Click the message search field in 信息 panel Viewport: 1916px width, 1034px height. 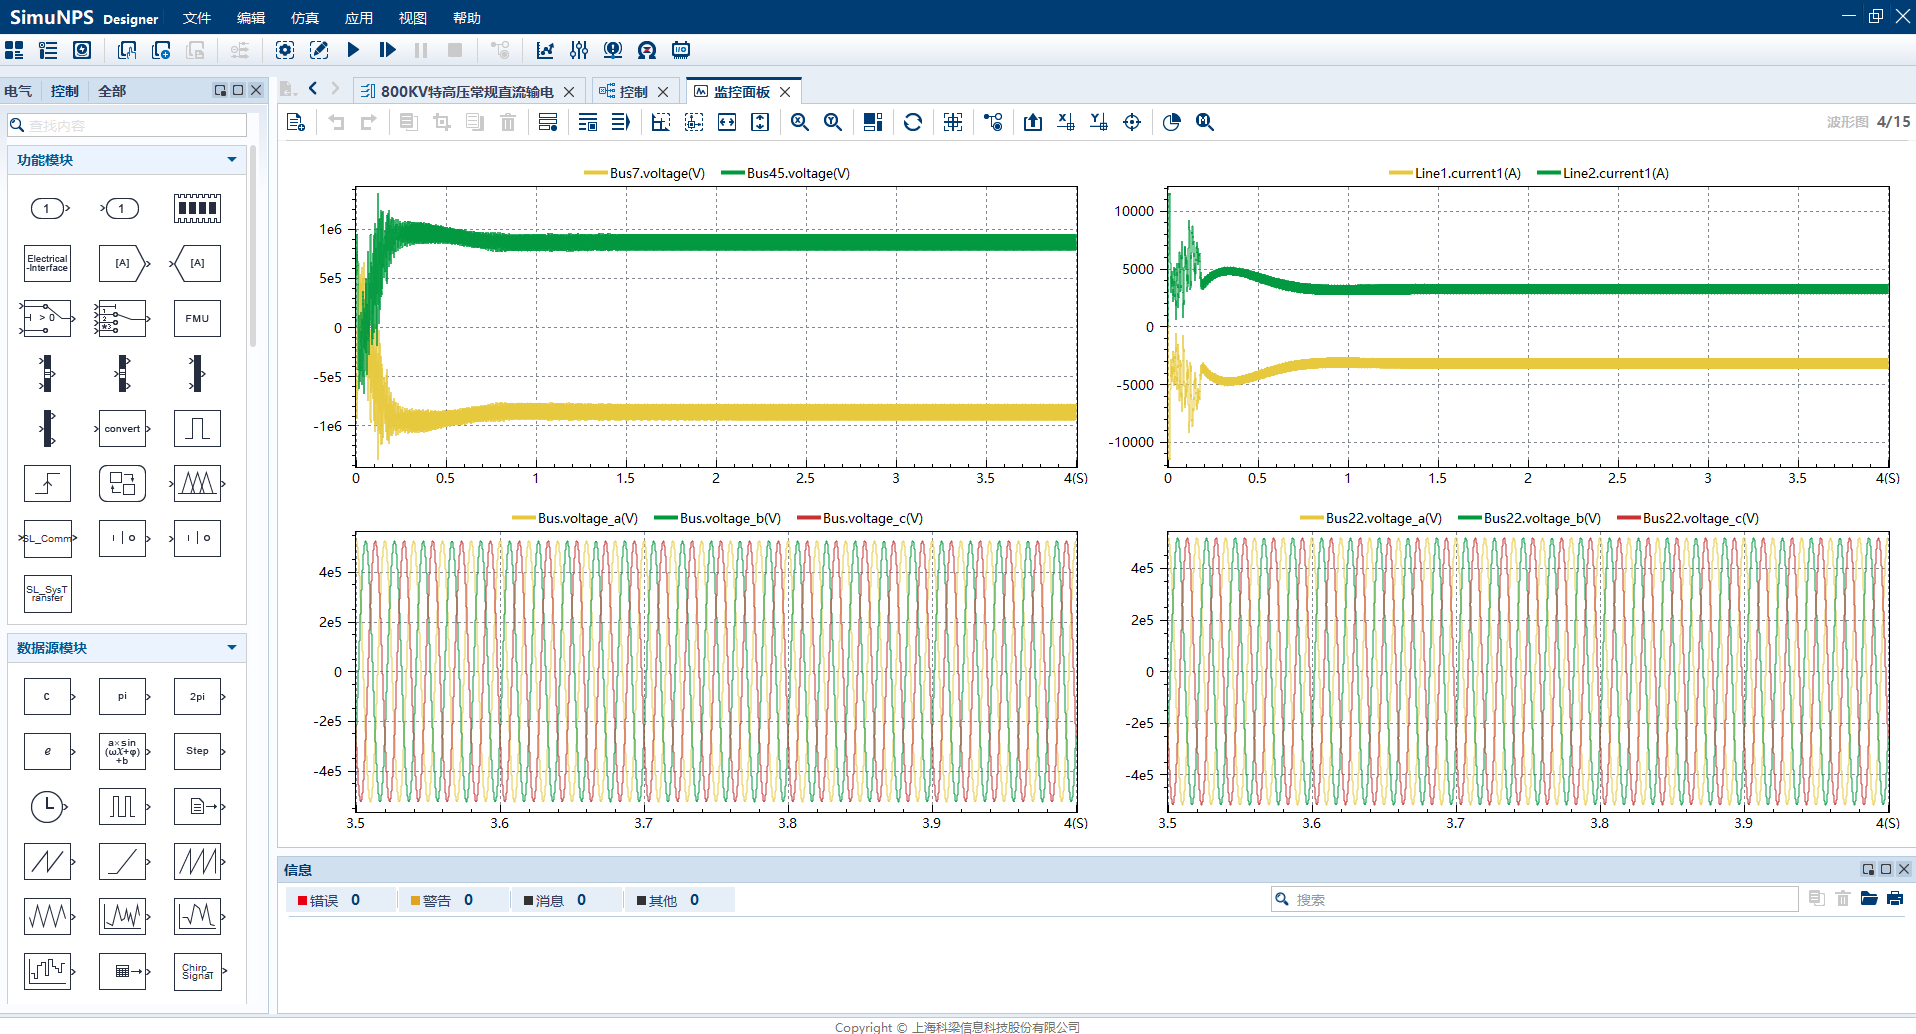tap(1534, 899)
